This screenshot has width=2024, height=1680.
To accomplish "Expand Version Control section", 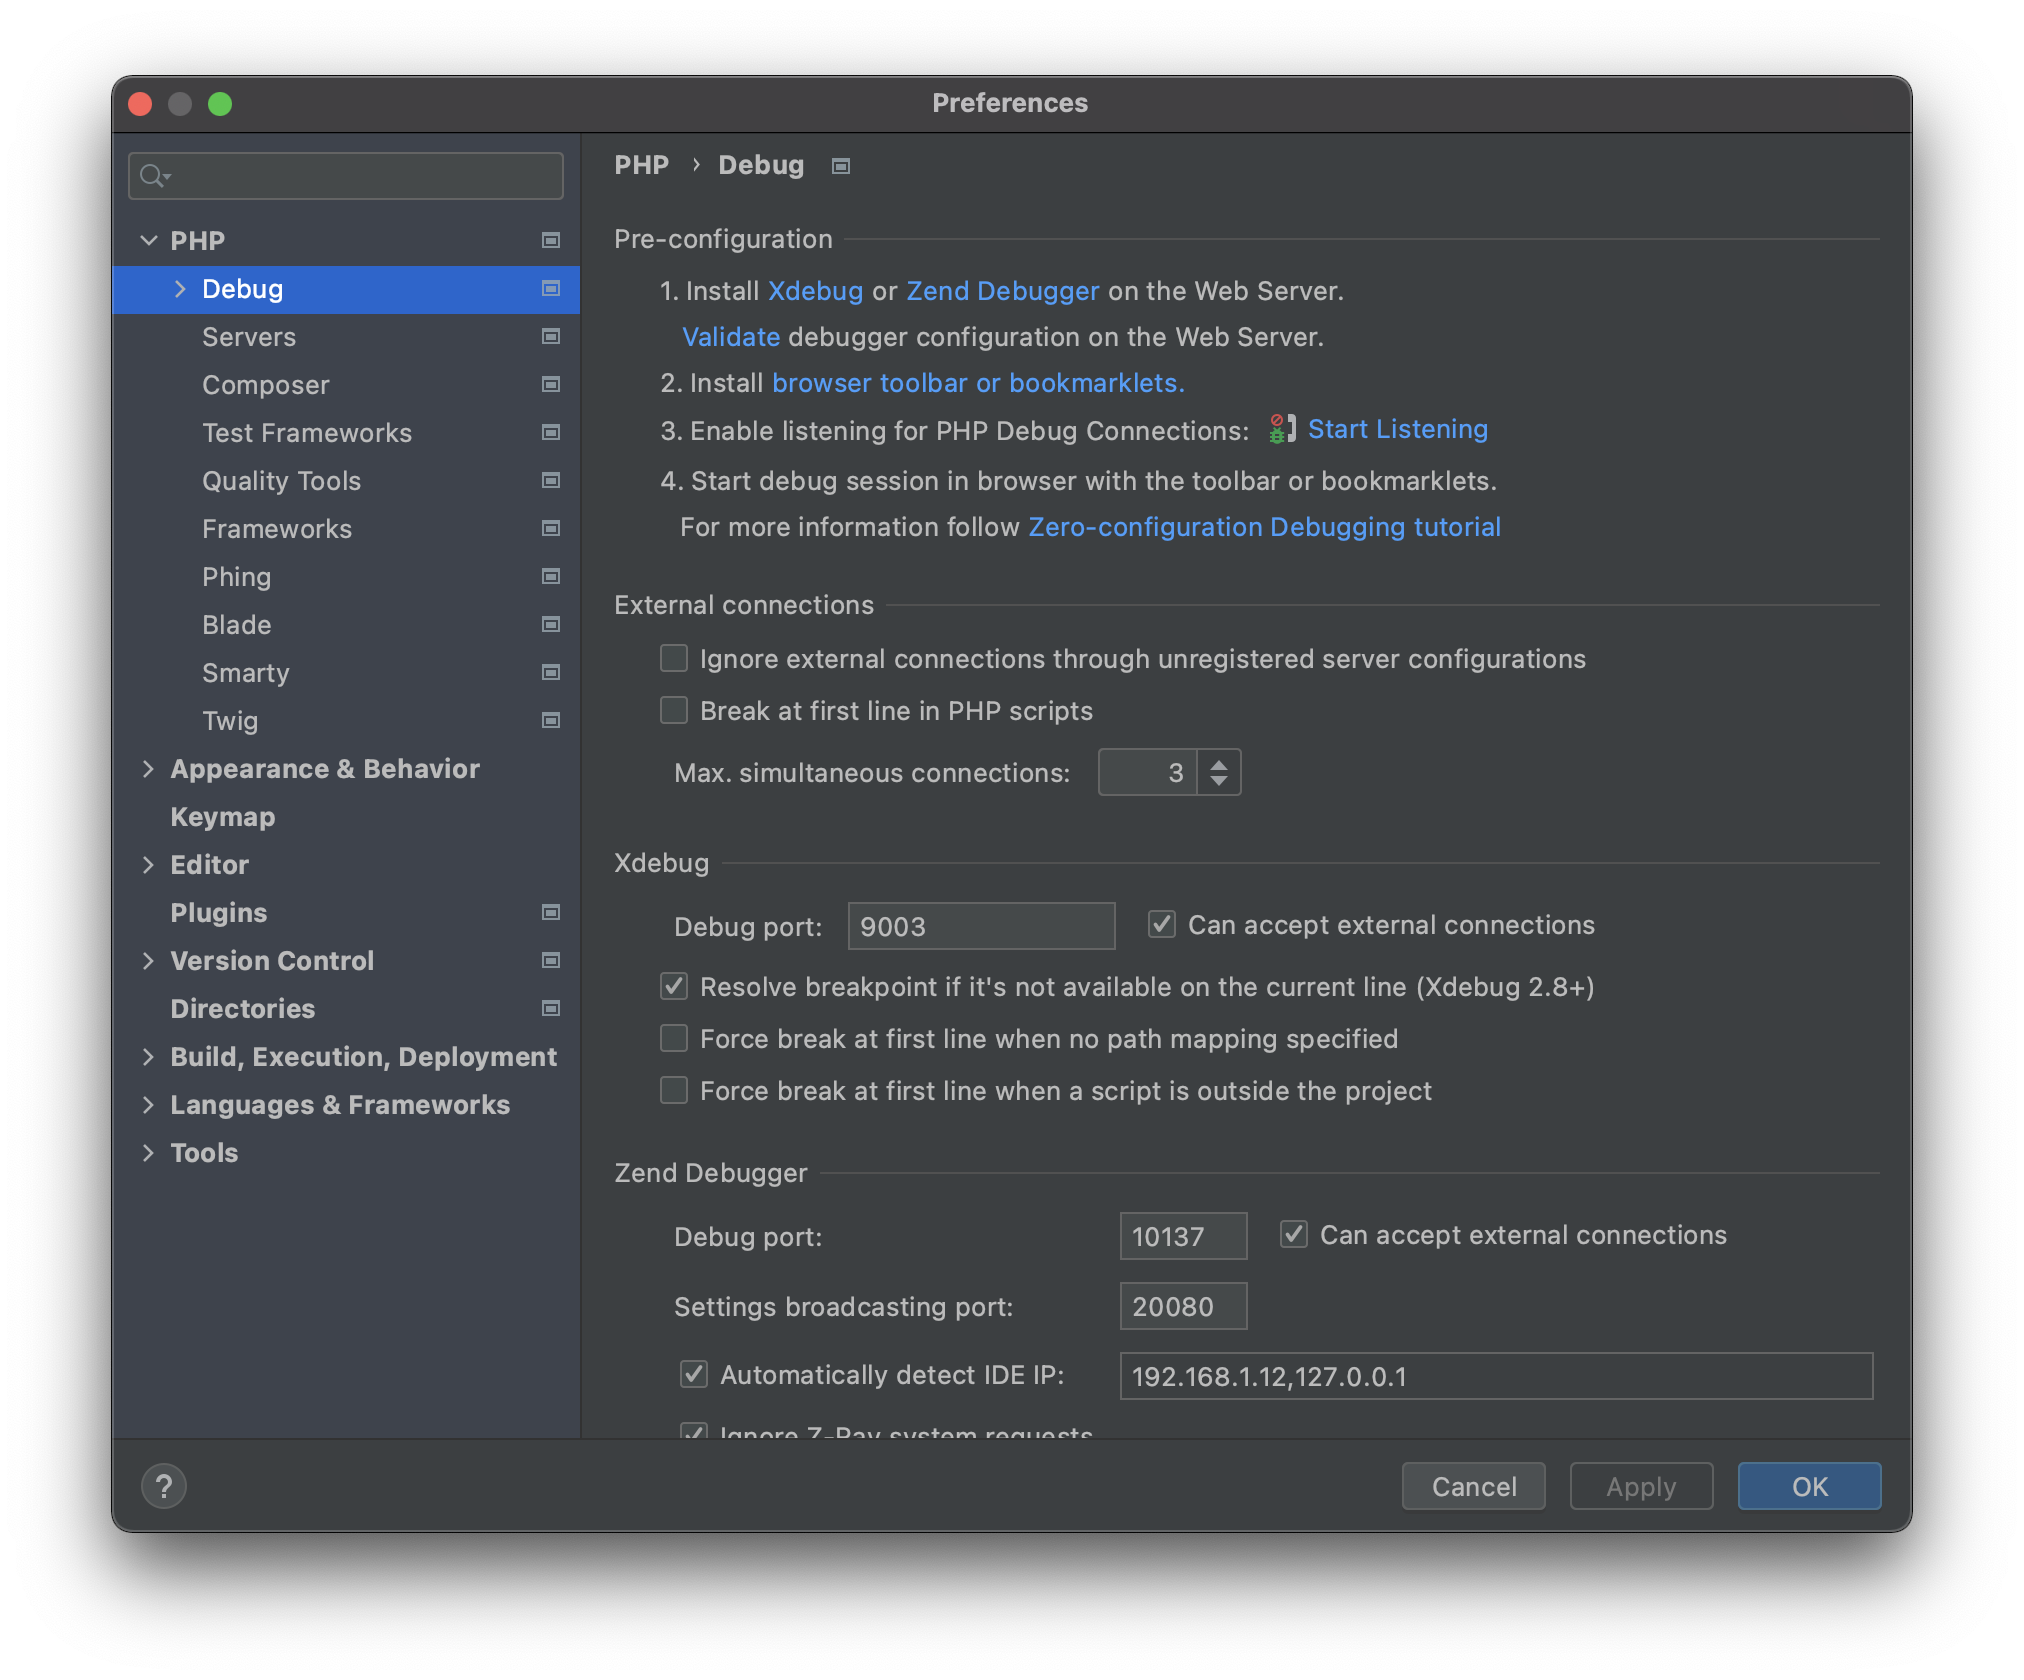I will coord(148,960).
